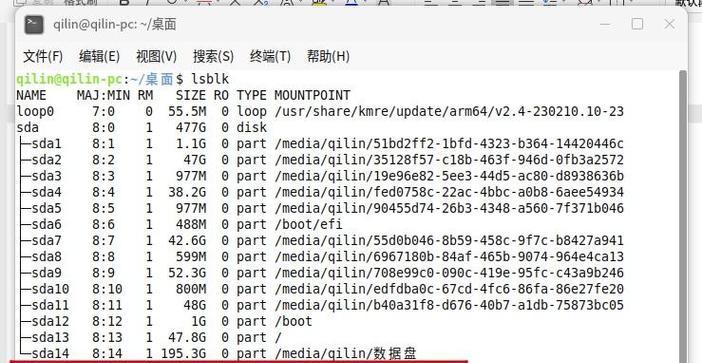Click the 'sda5' partition name

(46, 208)
